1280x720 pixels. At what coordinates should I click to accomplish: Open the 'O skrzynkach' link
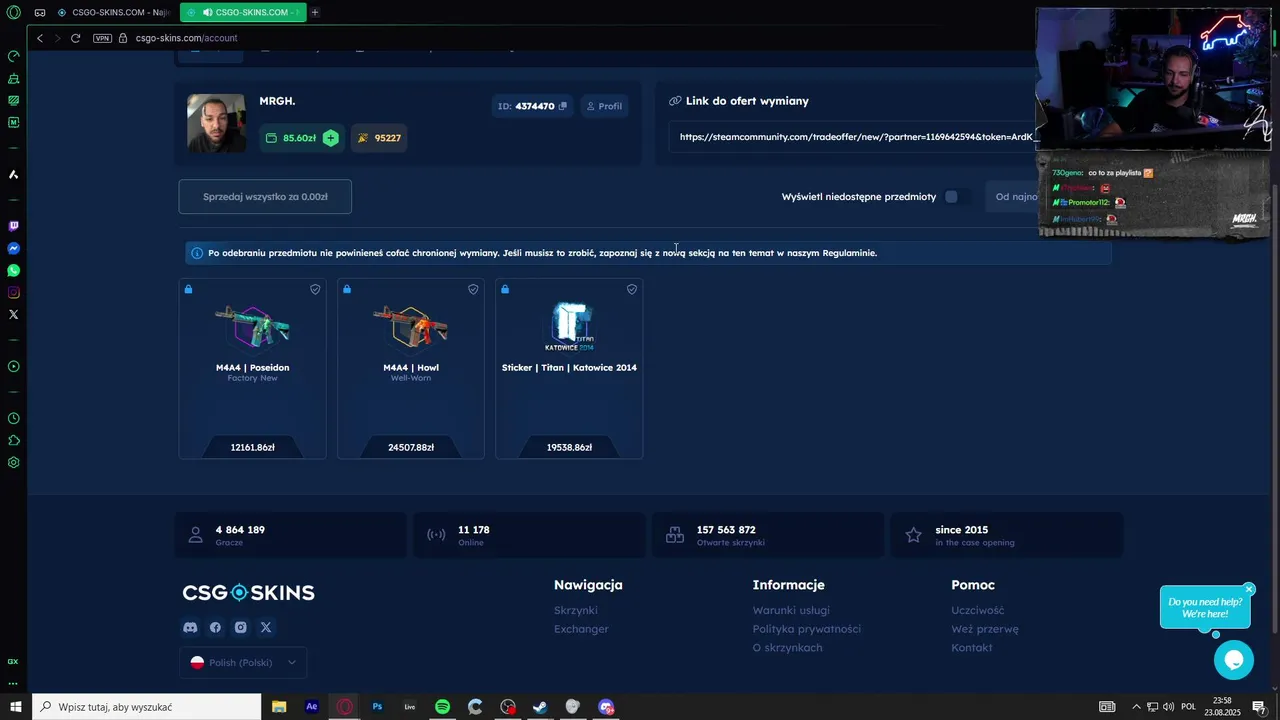pos(788,648)
